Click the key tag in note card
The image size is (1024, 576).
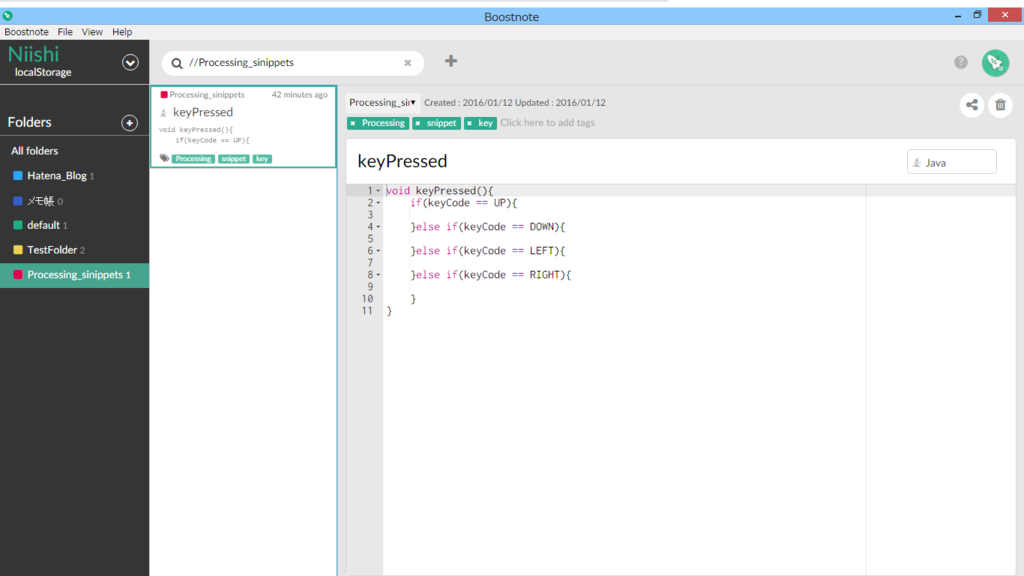point(262,159)
